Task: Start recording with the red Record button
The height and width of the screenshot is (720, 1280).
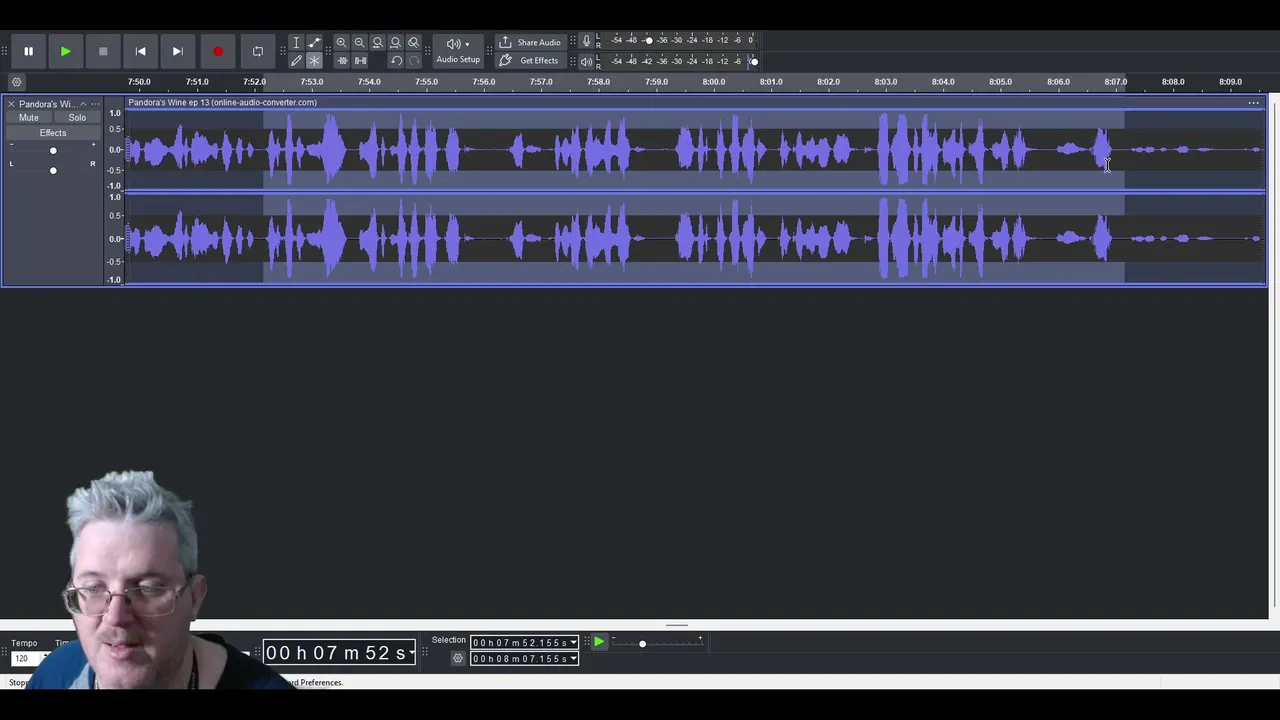Action: click(x=218, y=51)
